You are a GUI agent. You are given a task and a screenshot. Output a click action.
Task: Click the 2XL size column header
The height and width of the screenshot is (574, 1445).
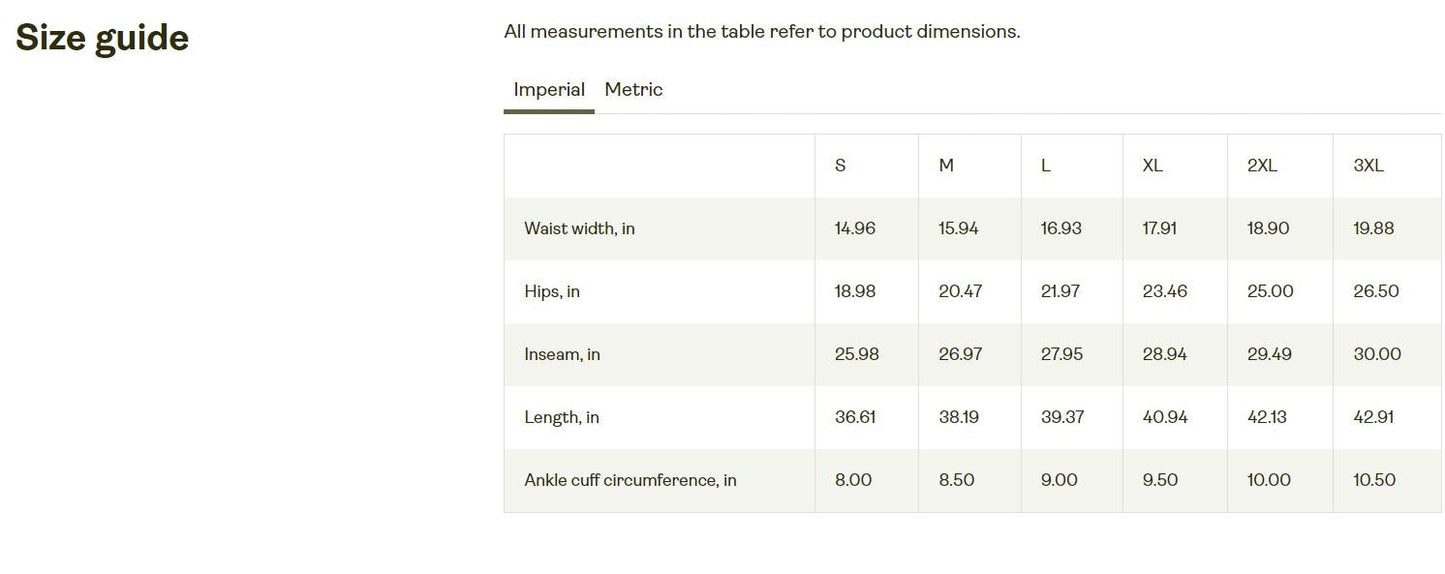coord(1262,166)
